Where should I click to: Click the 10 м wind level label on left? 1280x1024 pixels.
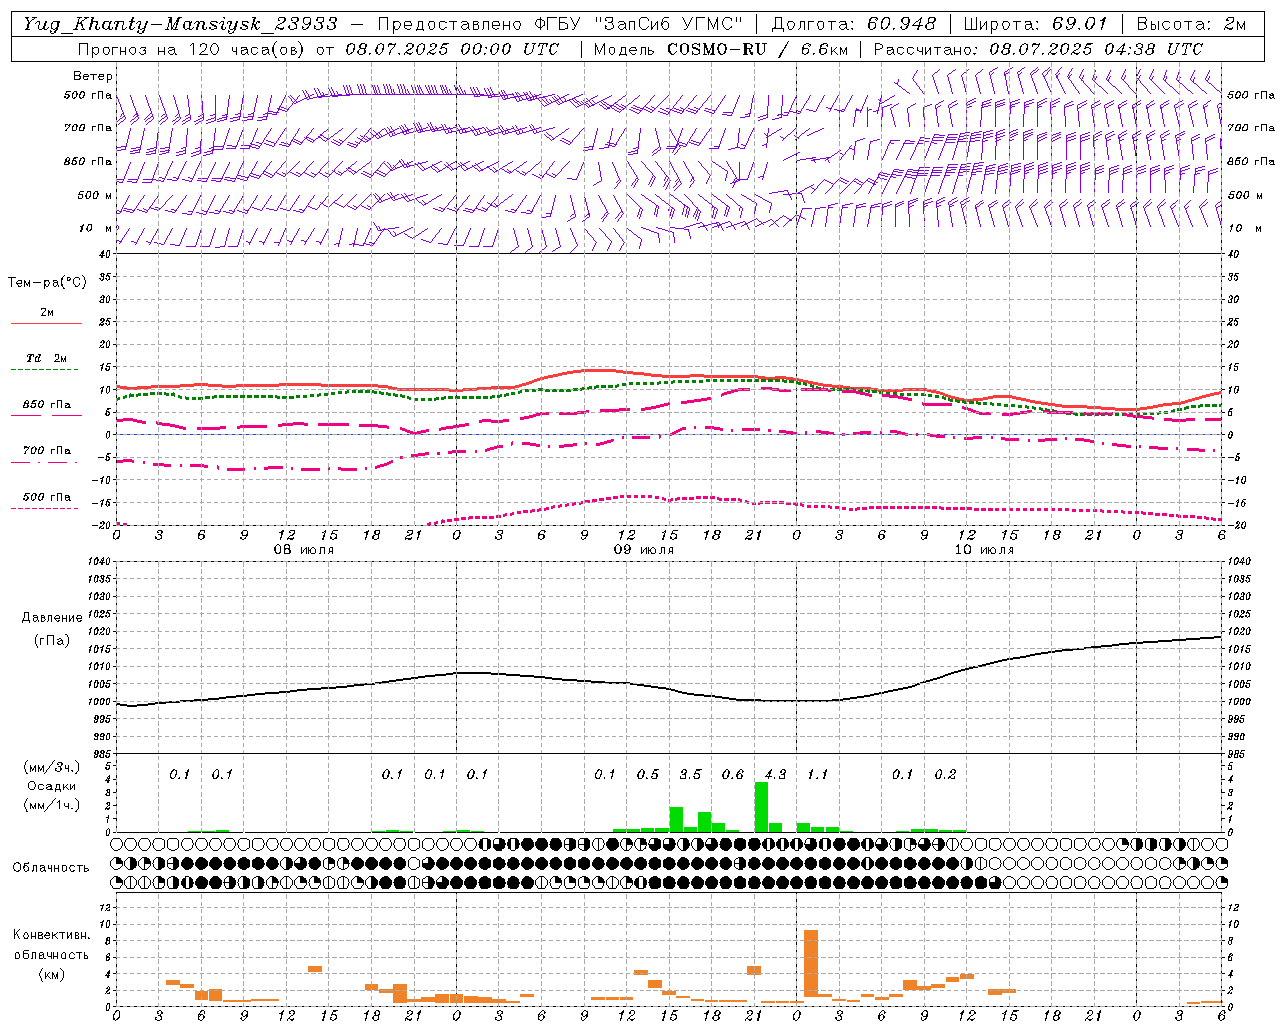pos(96,228)
